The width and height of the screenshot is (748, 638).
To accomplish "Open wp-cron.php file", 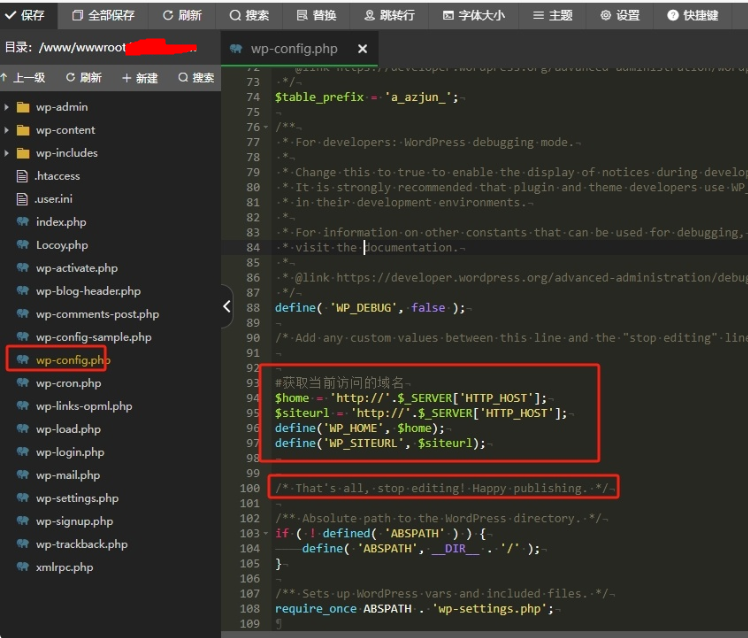I will click(69, 383).
